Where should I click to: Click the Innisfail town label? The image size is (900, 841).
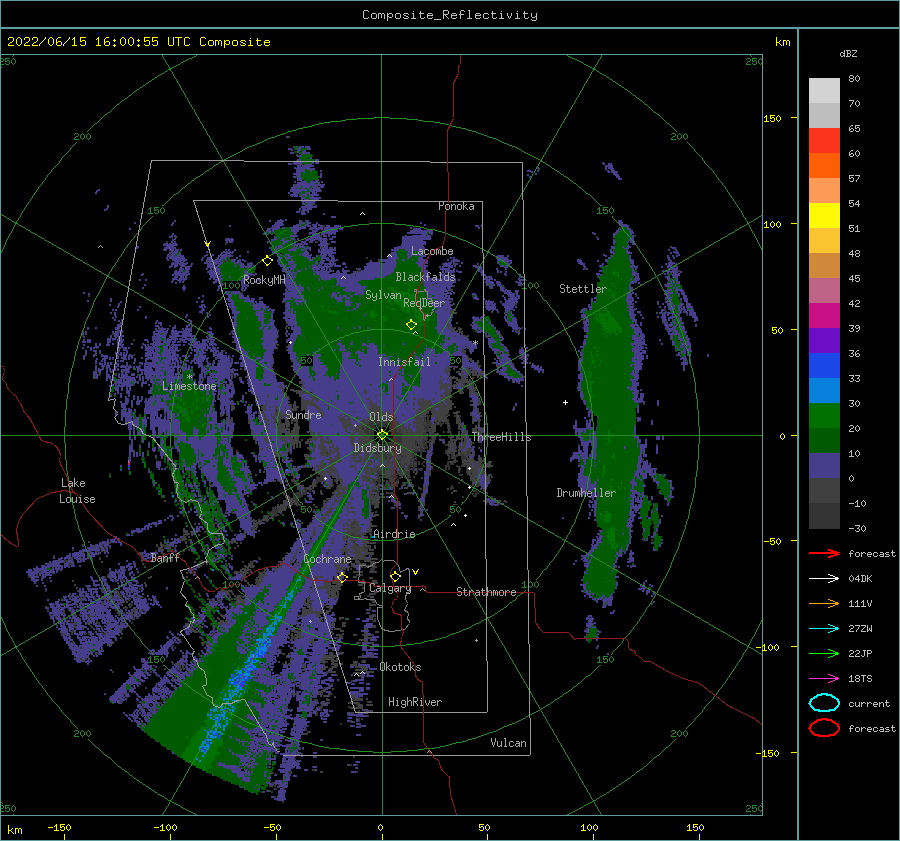click(404, 362)
